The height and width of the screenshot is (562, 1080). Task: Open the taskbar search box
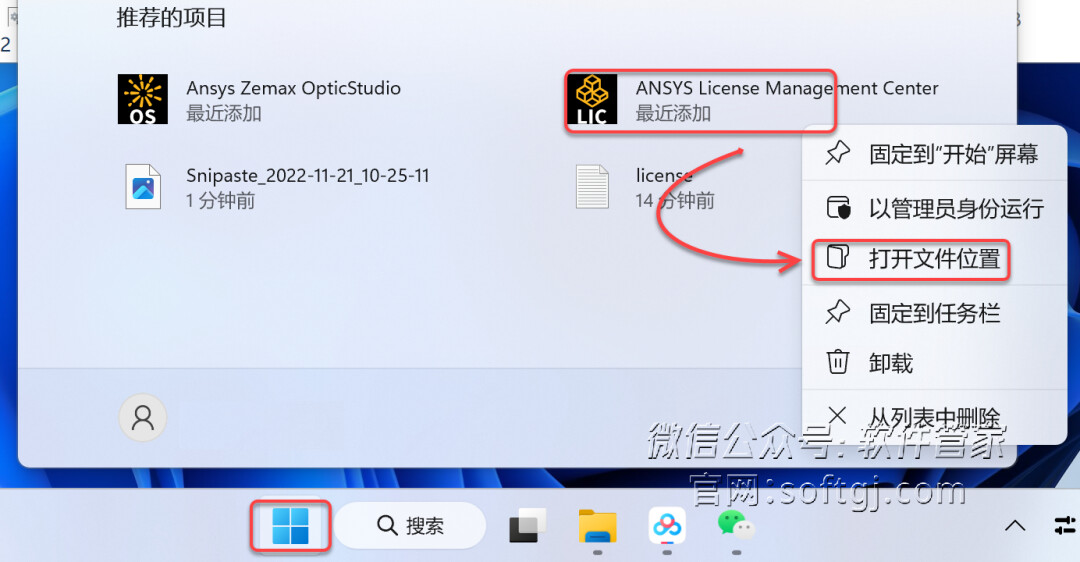click(x=411, y=525)
